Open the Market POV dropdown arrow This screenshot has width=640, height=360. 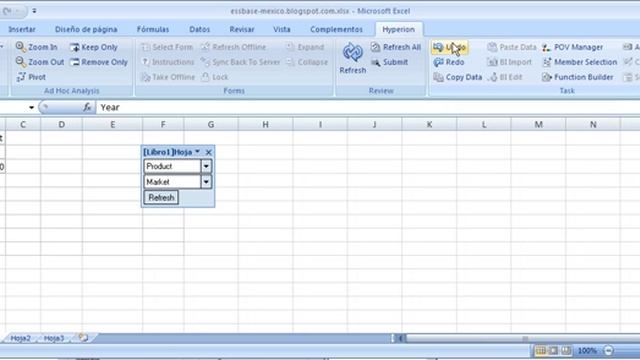pyautogui.click(x=206, y=182)
